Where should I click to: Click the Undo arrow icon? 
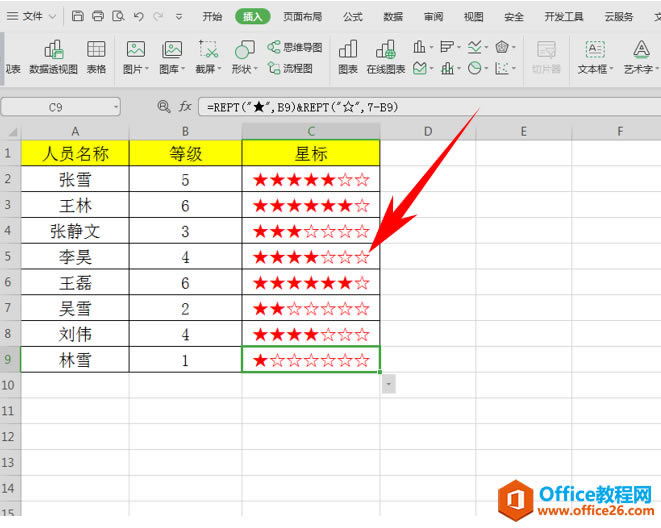[138, 16]
